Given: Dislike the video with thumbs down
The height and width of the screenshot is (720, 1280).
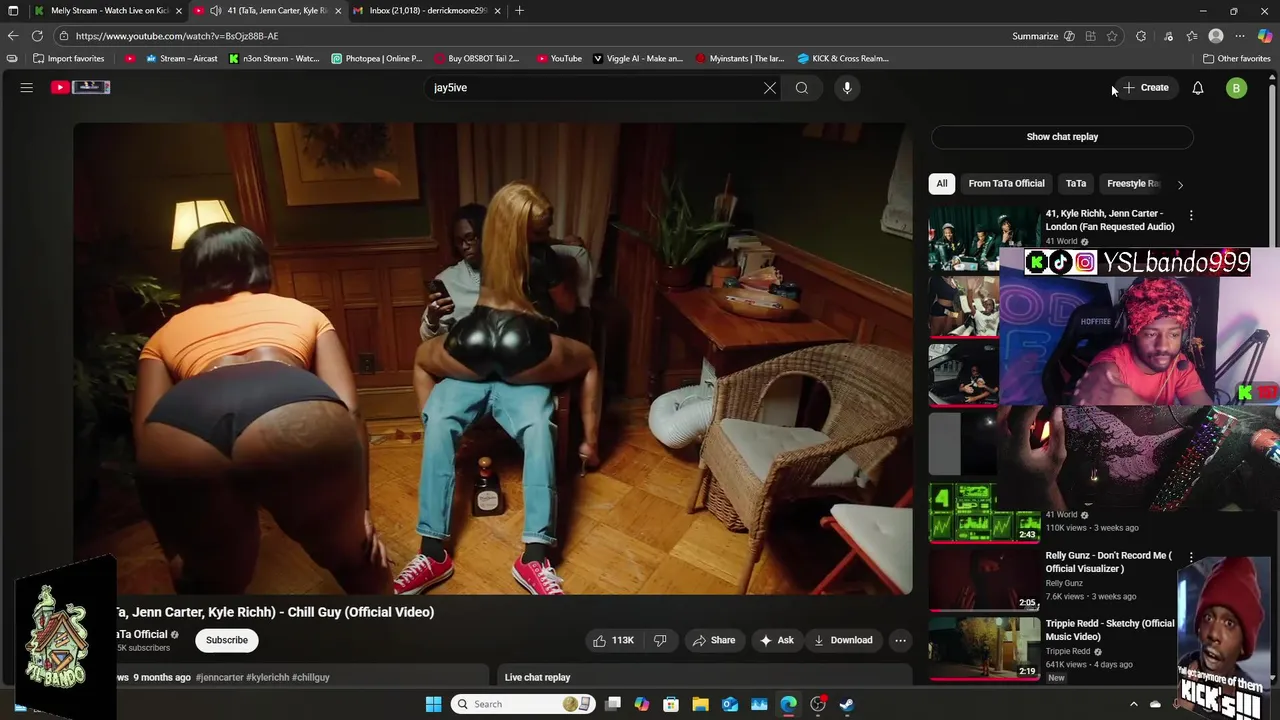Looking at the screenshot, I should [660, 640].
